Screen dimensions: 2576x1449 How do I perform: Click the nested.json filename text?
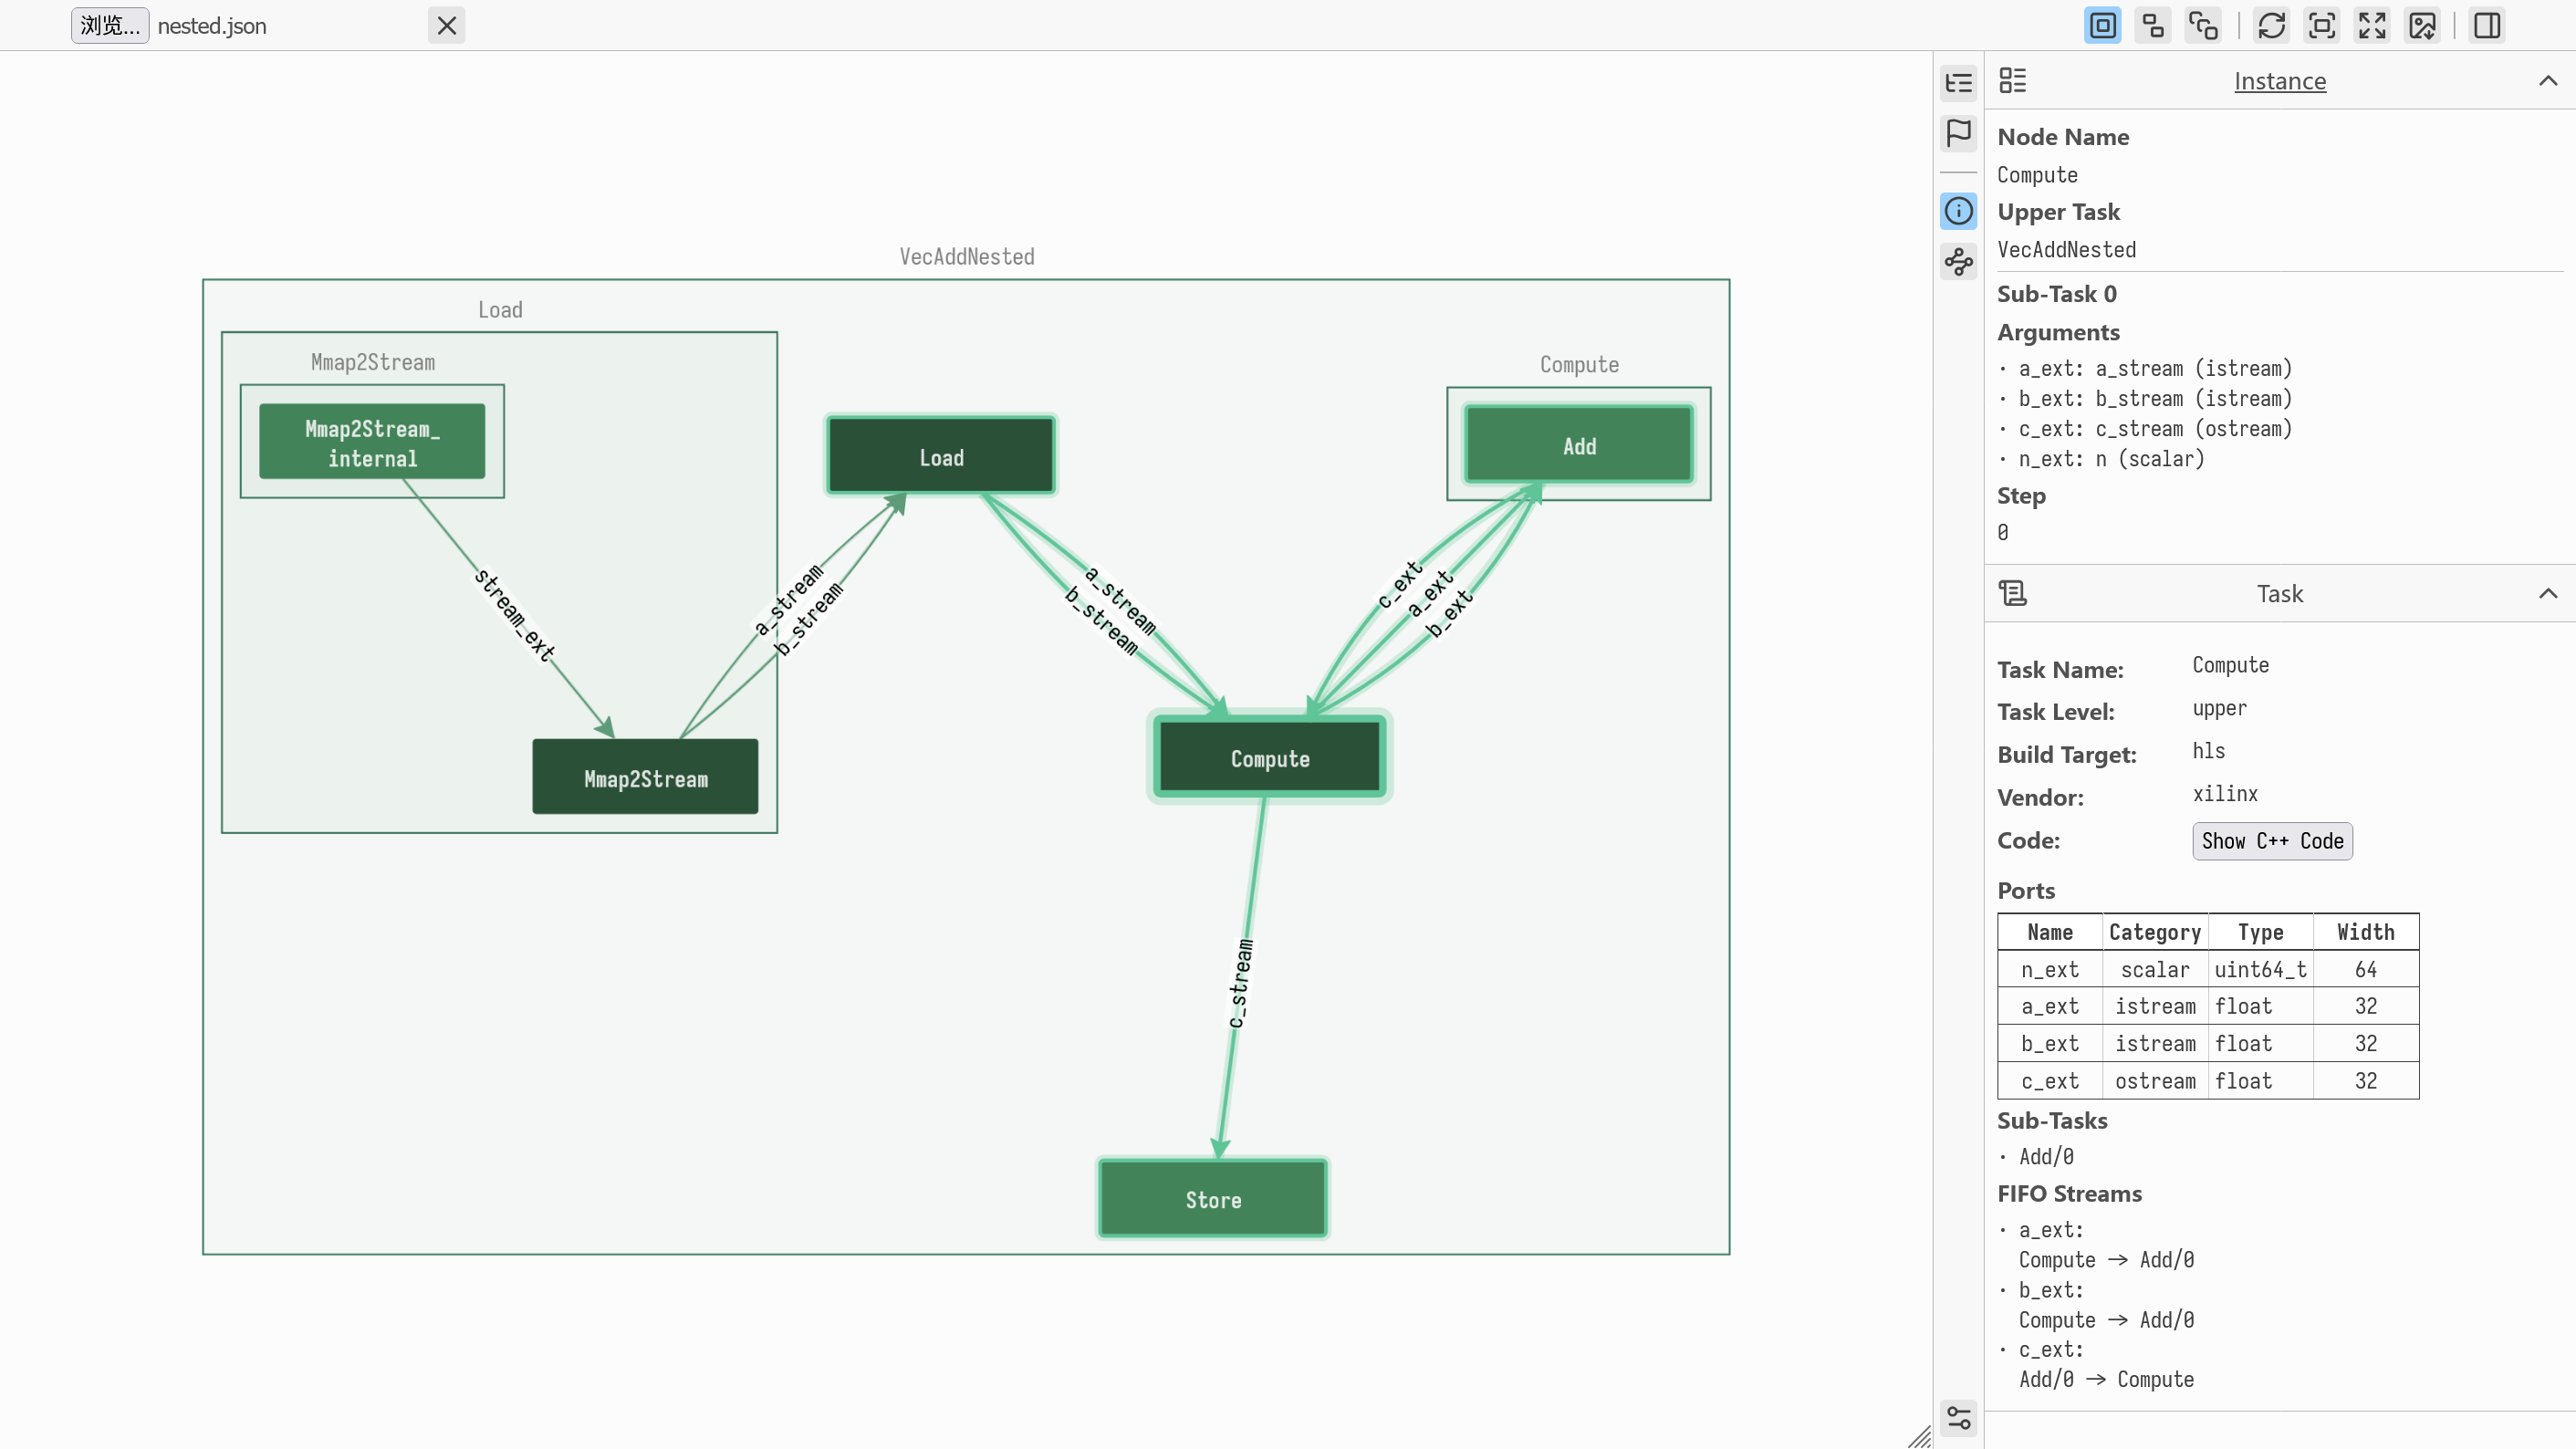(212, 26)
